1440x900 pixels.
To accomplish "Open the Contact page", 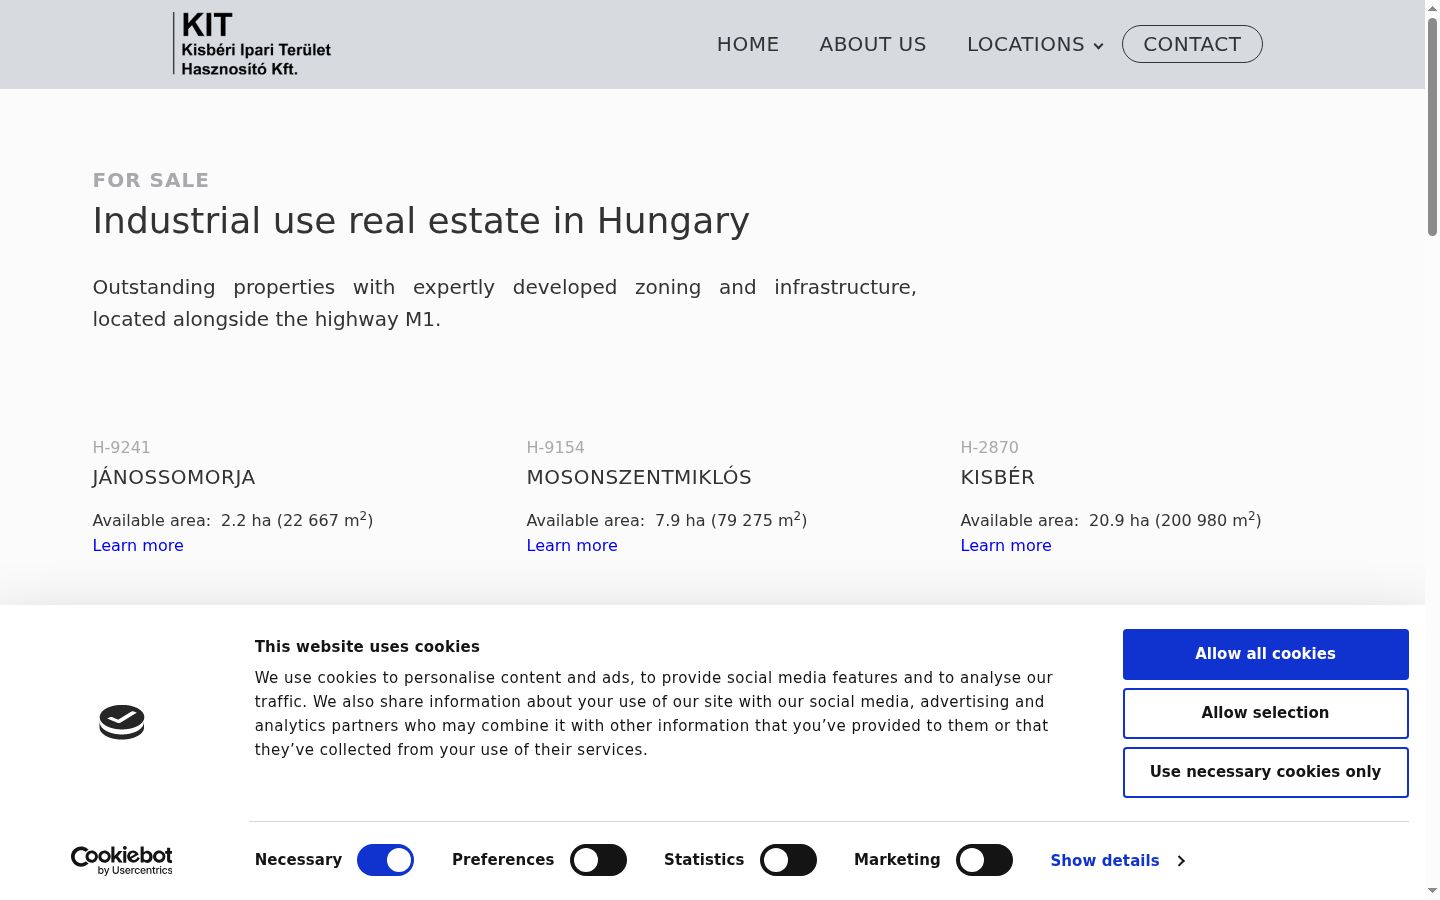I will tap(1192, 44).
